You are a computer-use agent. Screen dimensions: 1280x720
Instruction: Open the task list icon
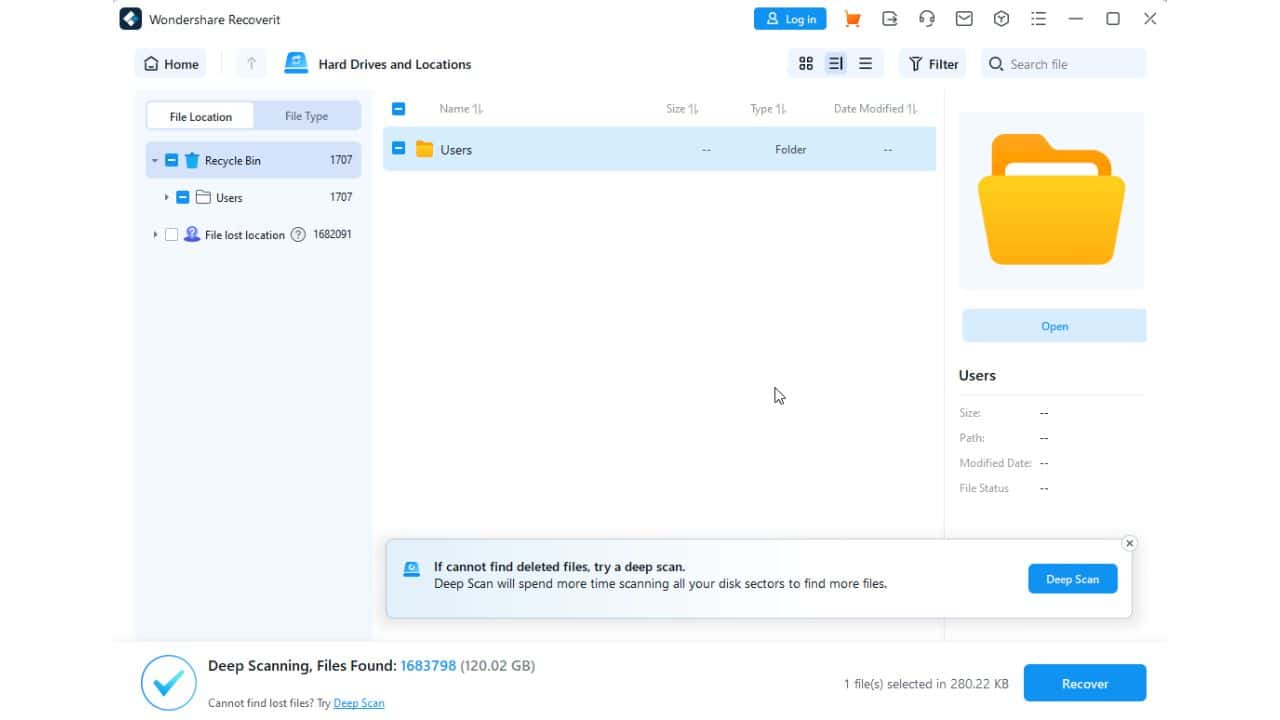click(x=1038, y=18)
